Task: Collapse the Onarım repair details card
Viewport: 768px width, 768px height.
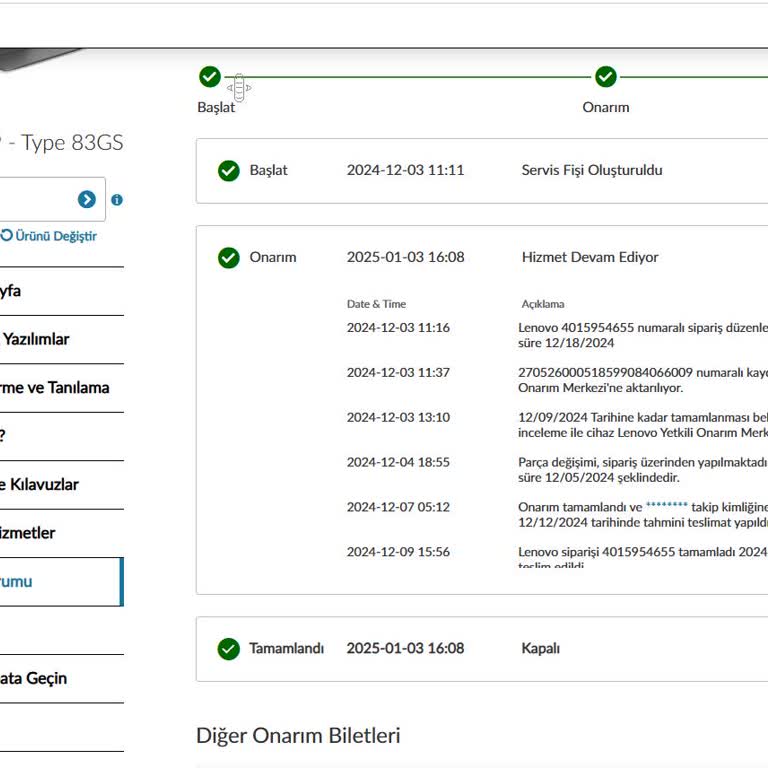Action: point(480,258)
